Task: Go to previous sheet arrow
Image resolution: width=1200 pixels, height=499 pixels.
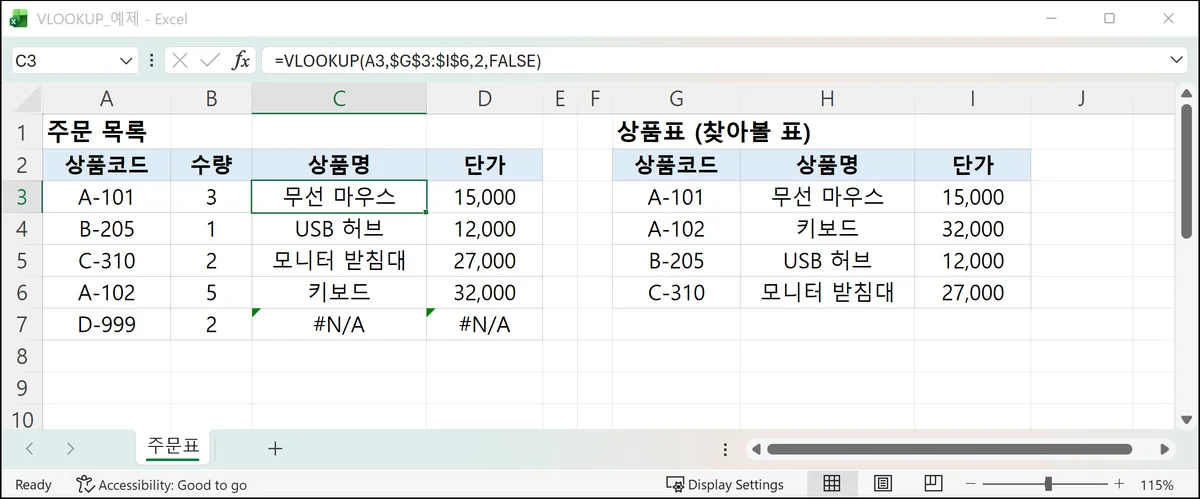Action: [x=30, y=449]
